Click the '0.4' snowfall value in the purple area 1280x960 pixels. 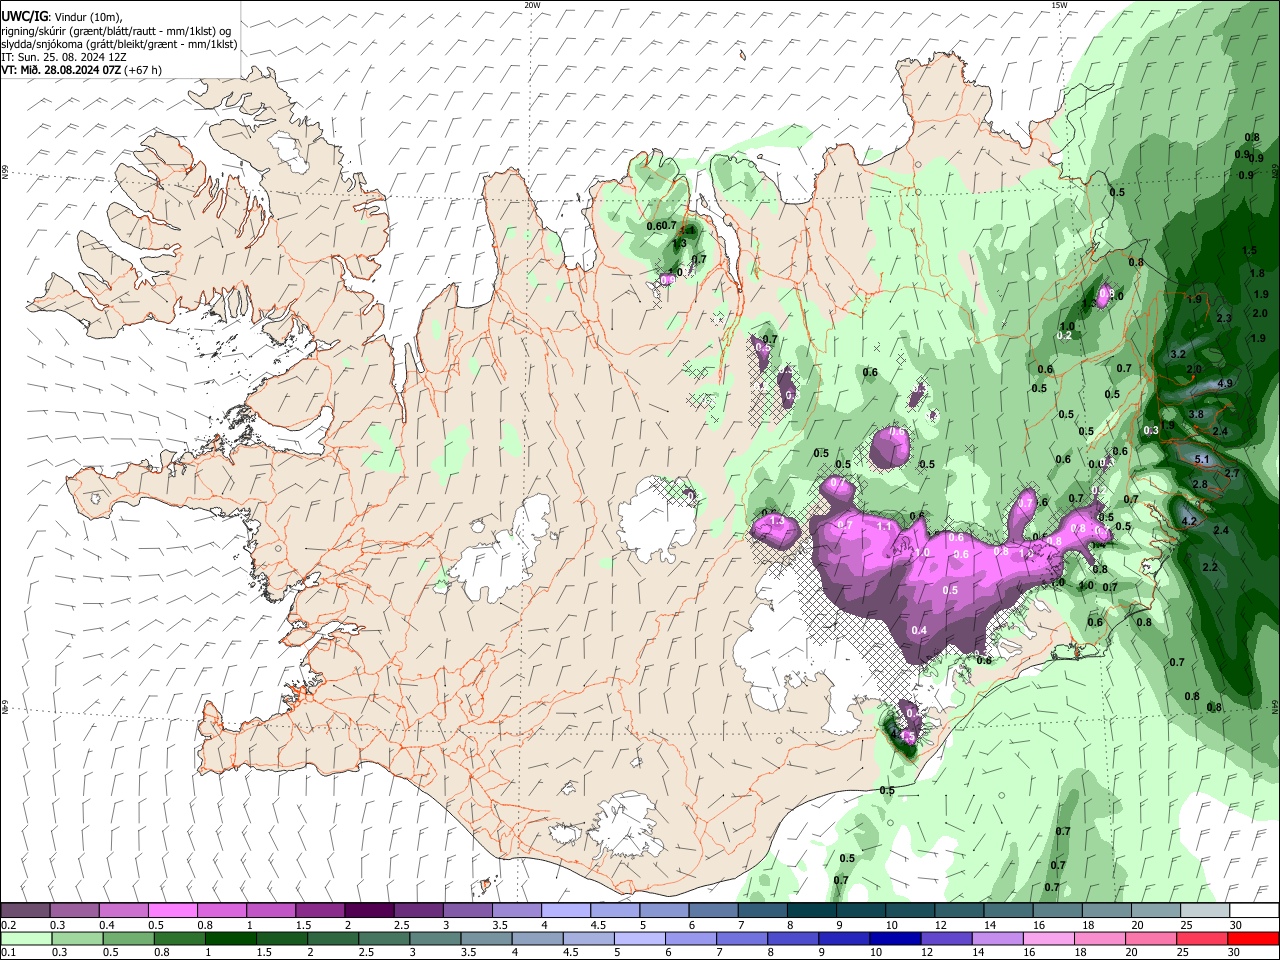pos(919,630)
